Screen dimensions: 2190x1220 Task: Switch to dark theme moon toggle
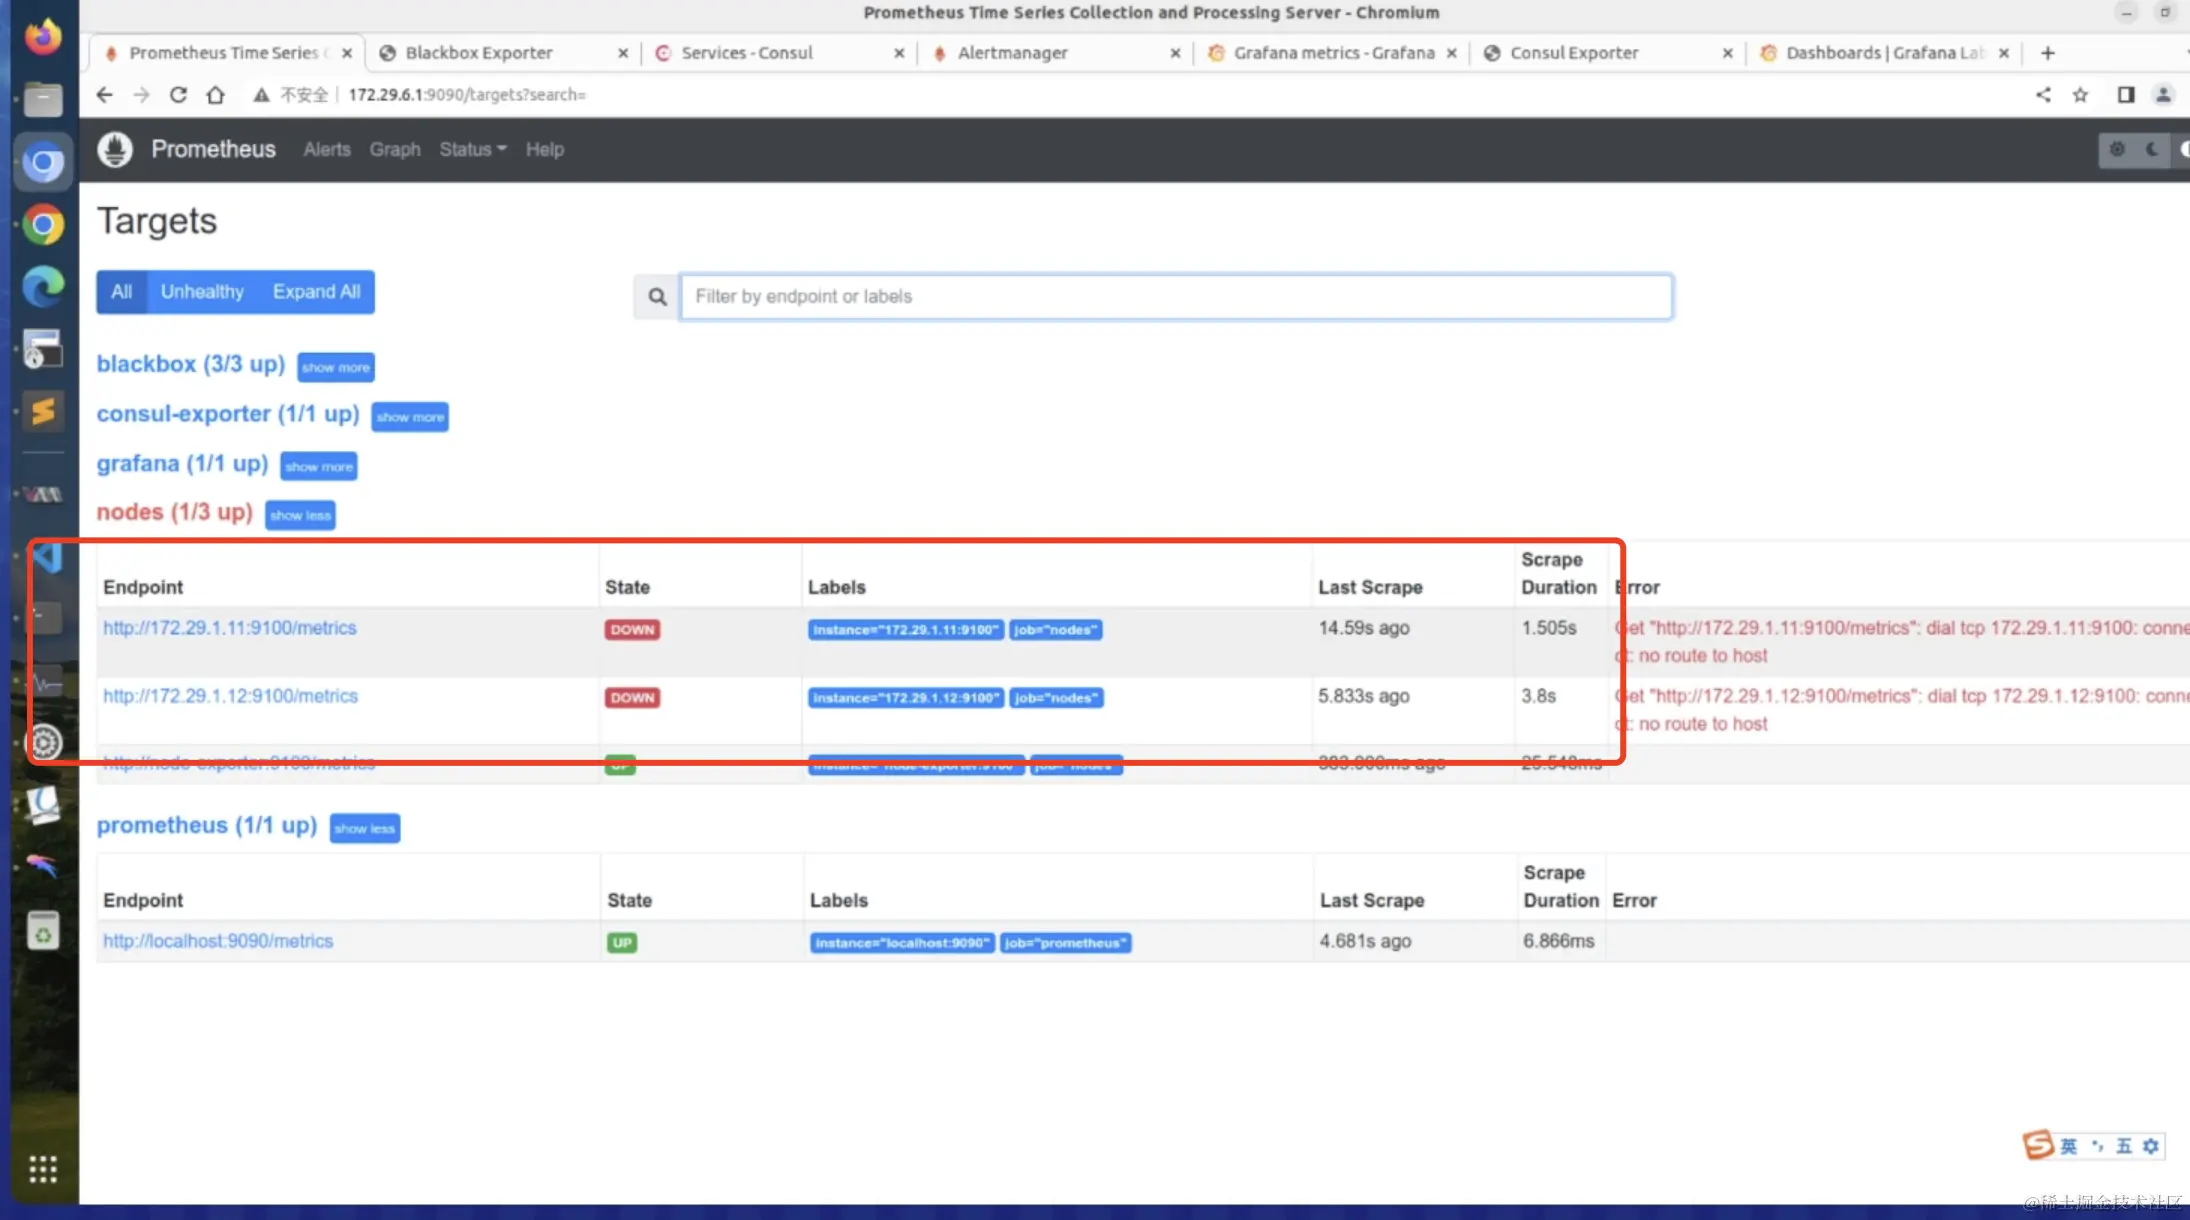click(x=2151, y=150)
